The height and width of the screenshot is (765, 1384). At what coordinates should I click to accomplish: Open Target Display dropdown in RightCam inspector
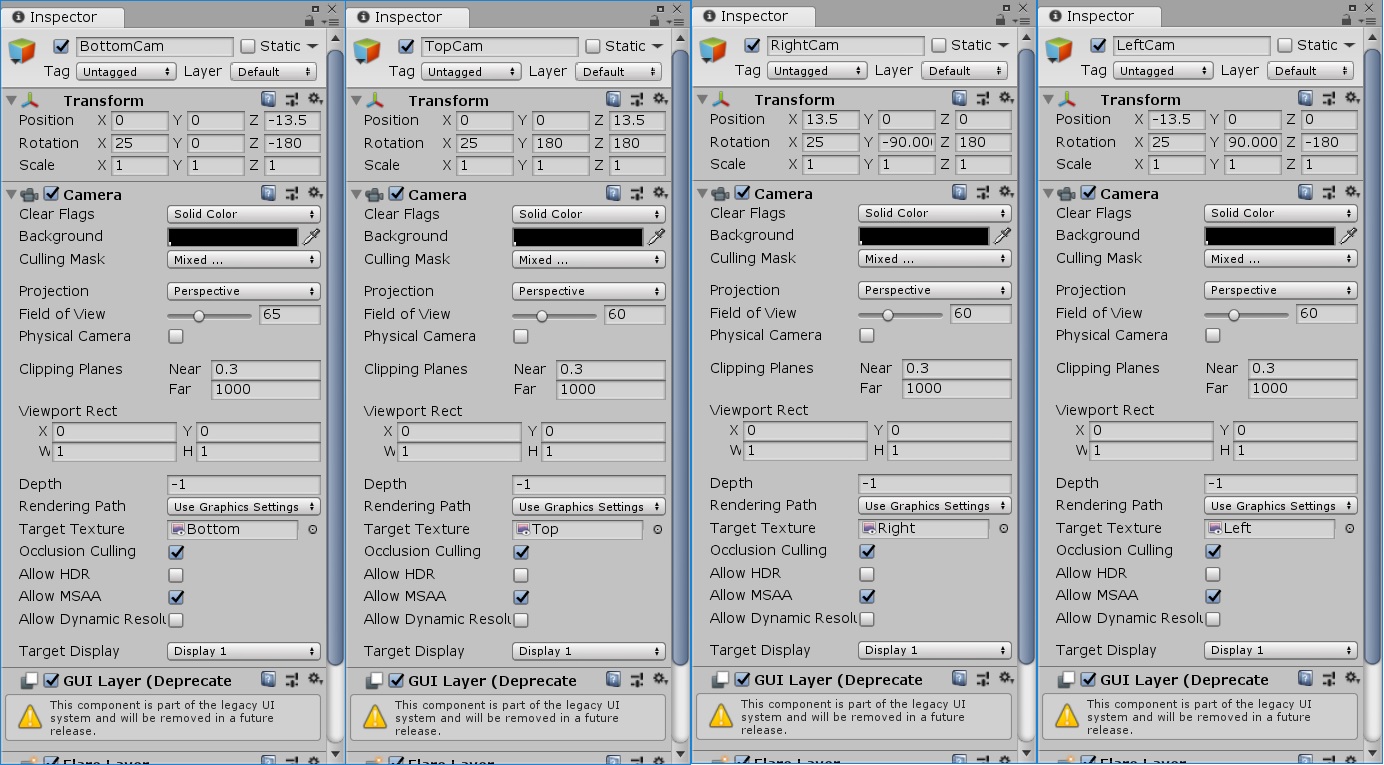point(935,650)
